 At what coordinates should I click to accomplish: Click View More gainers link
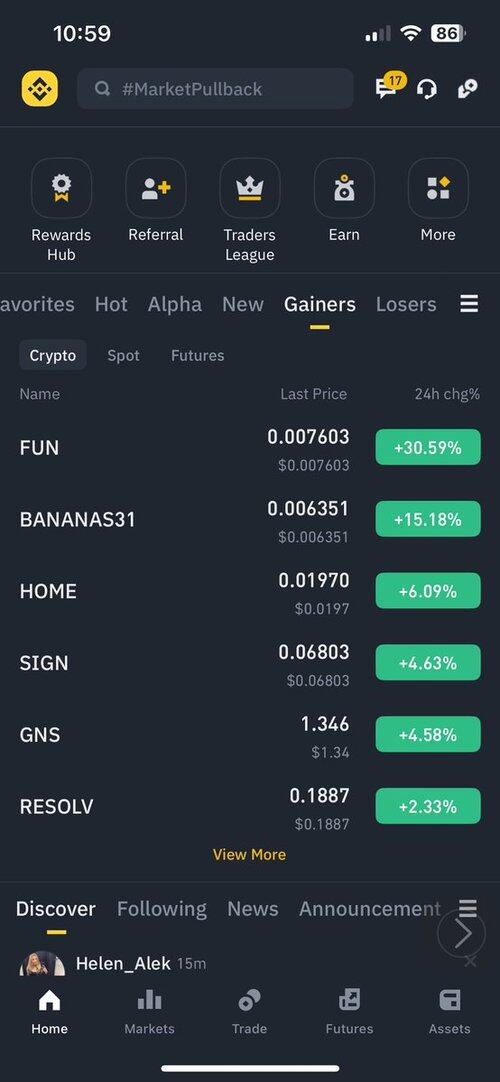click(250, 854)
